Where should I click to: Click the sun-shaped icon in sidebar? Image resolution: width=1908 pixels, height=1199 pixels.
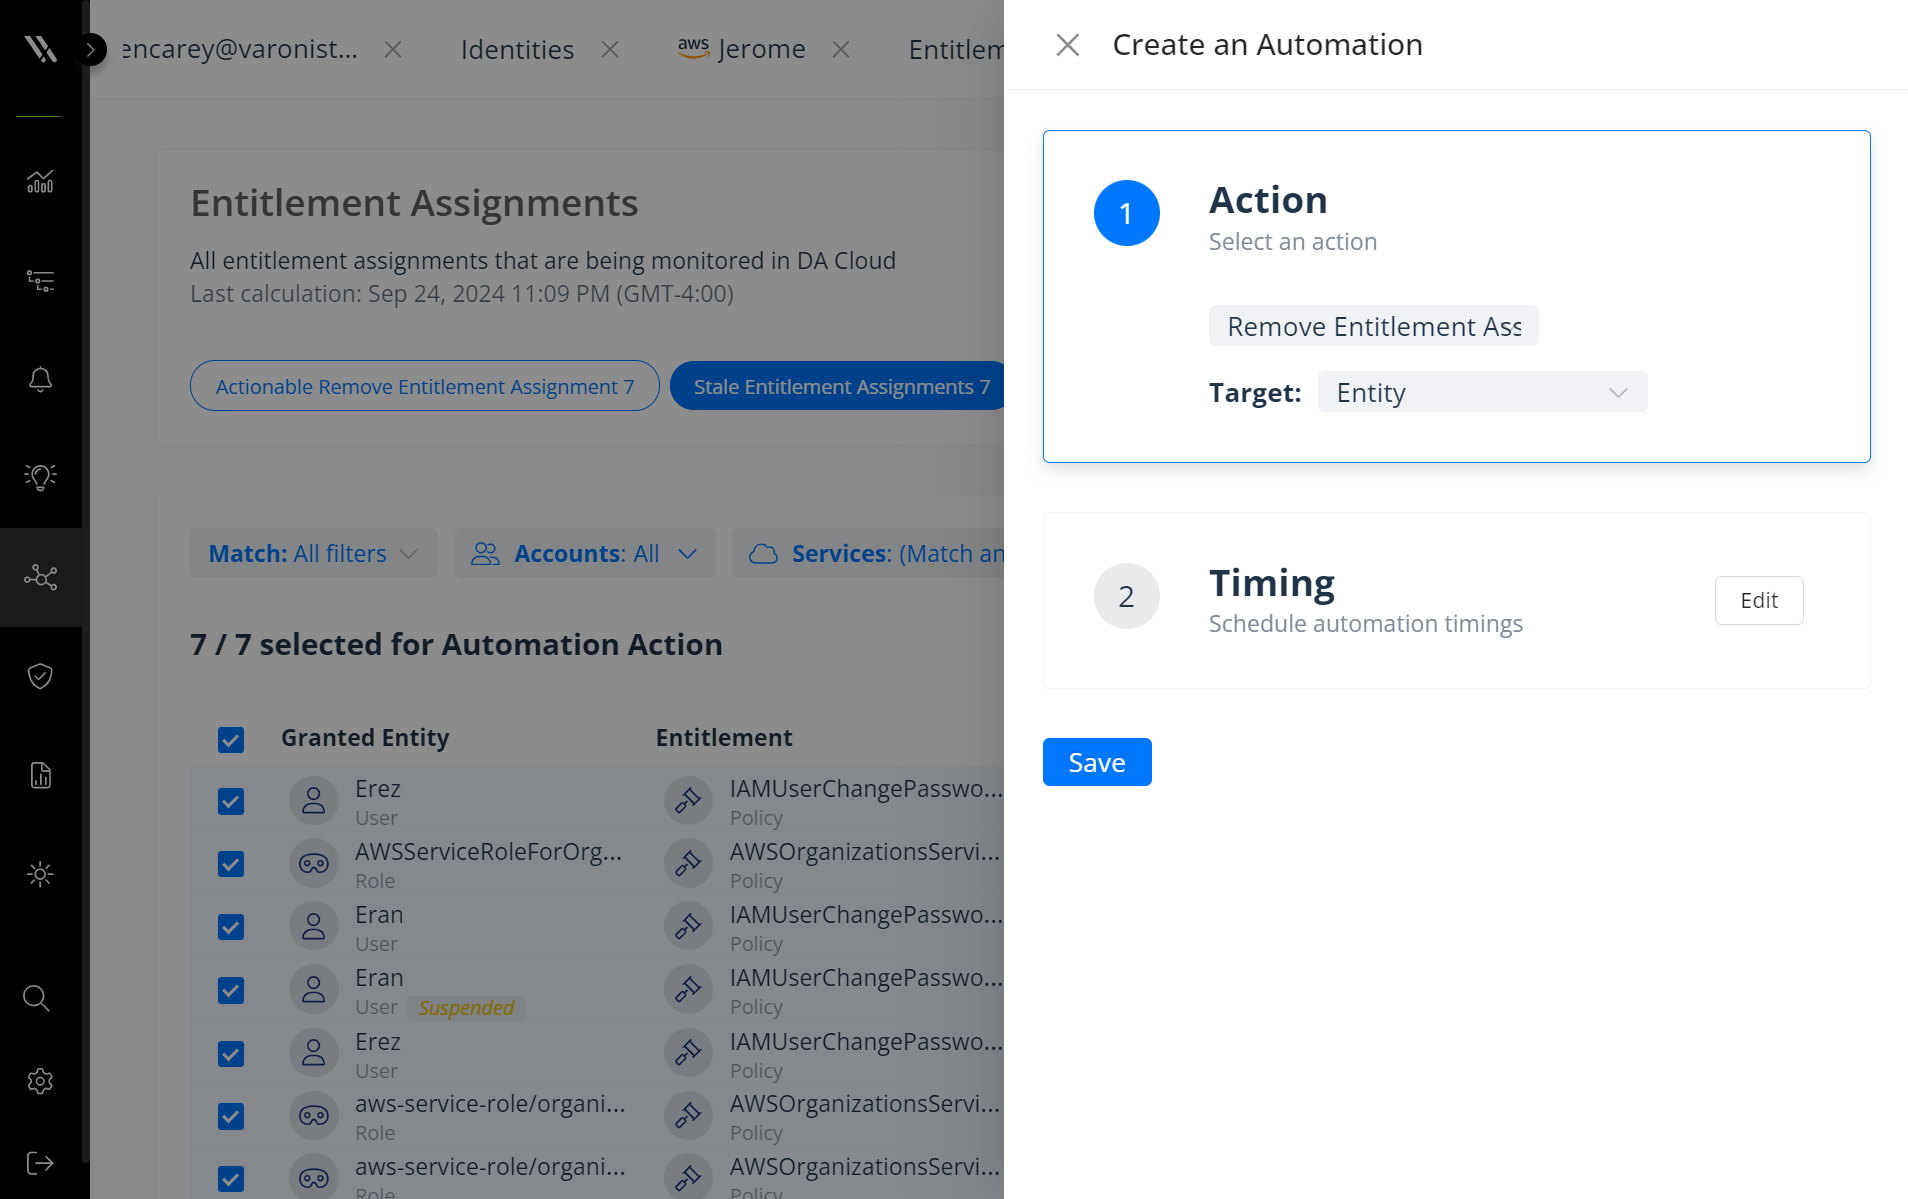pyautogui.click(x=40, y=874)
